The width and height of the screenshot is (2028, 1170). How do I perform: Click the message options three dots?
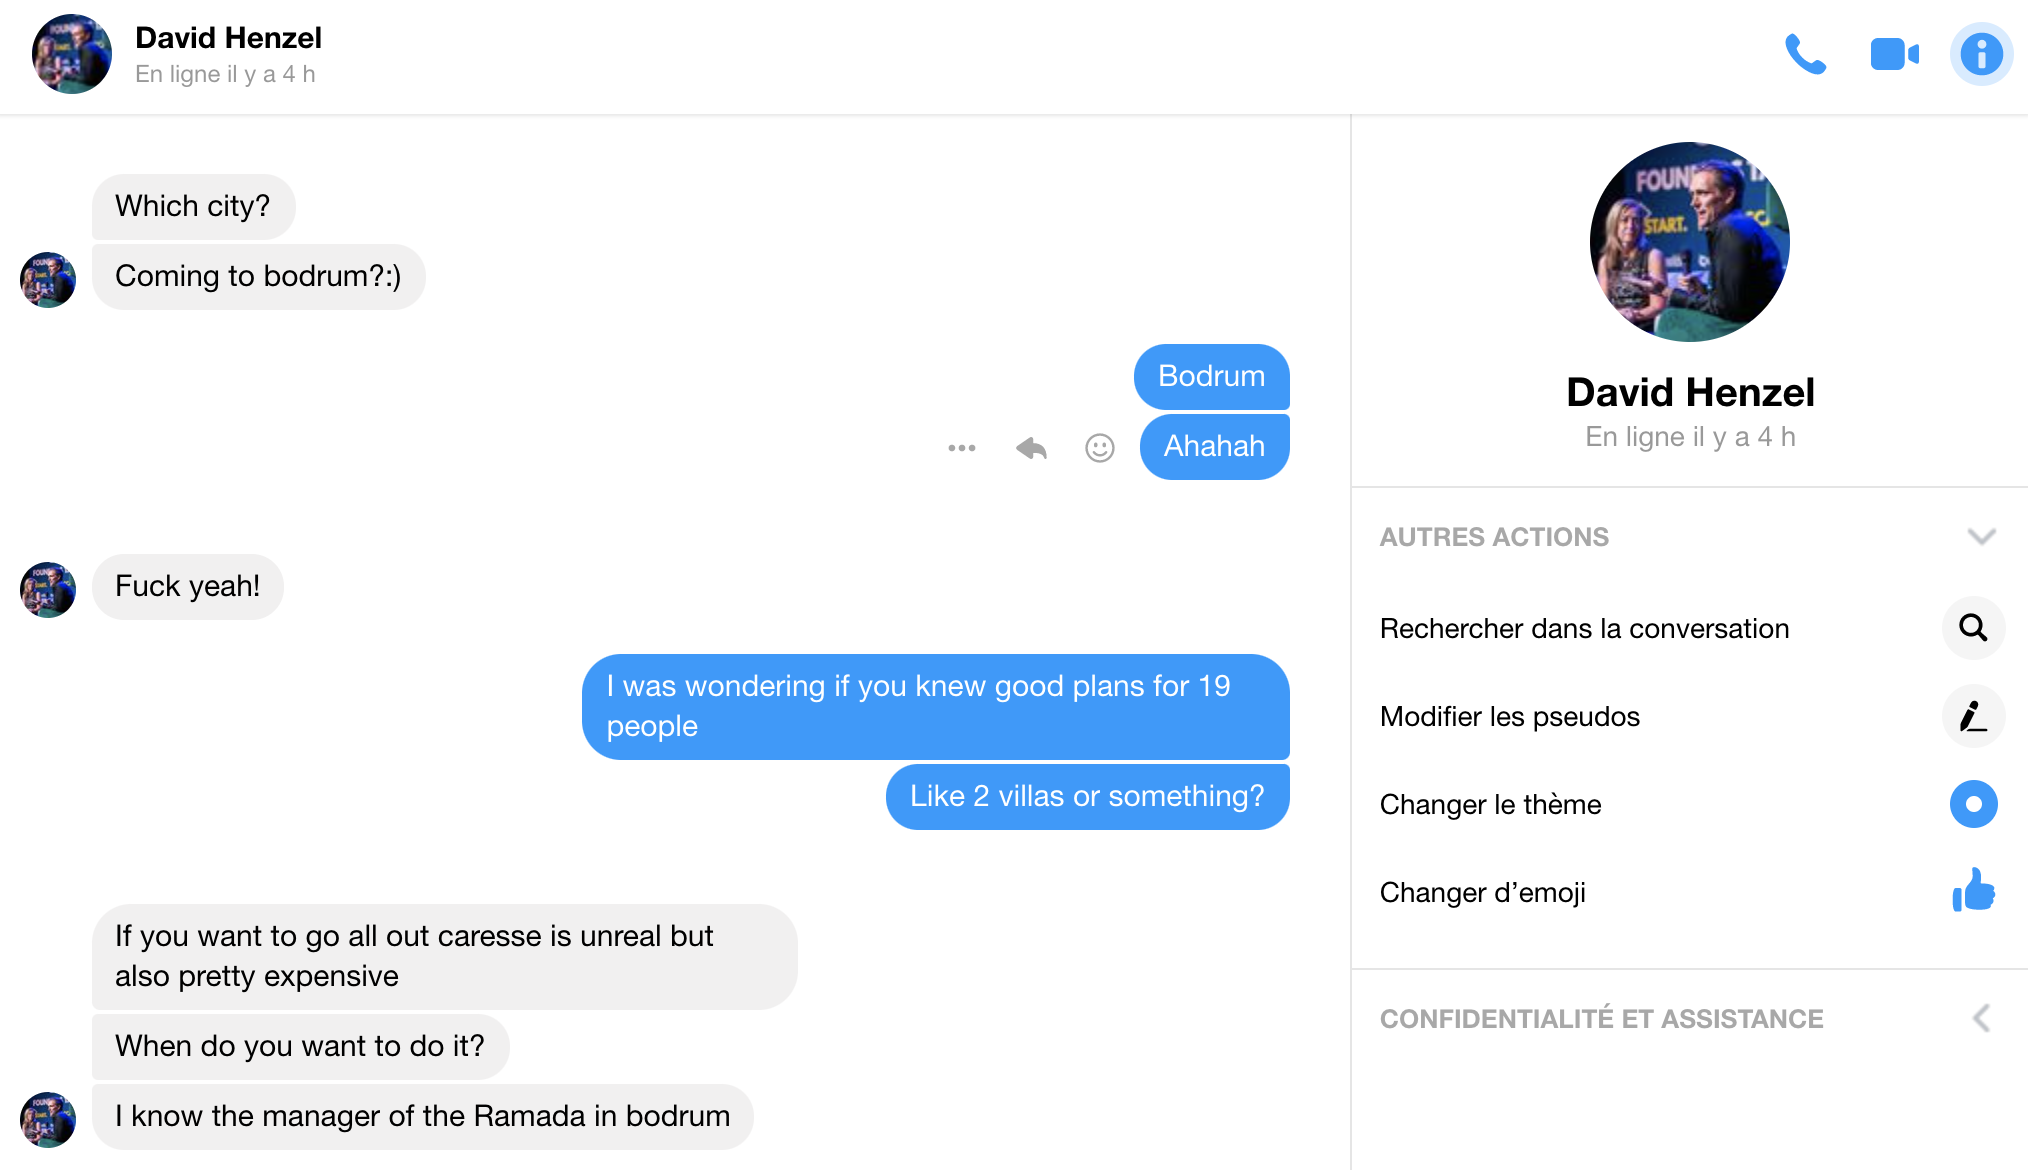click(x=964, y=447)
